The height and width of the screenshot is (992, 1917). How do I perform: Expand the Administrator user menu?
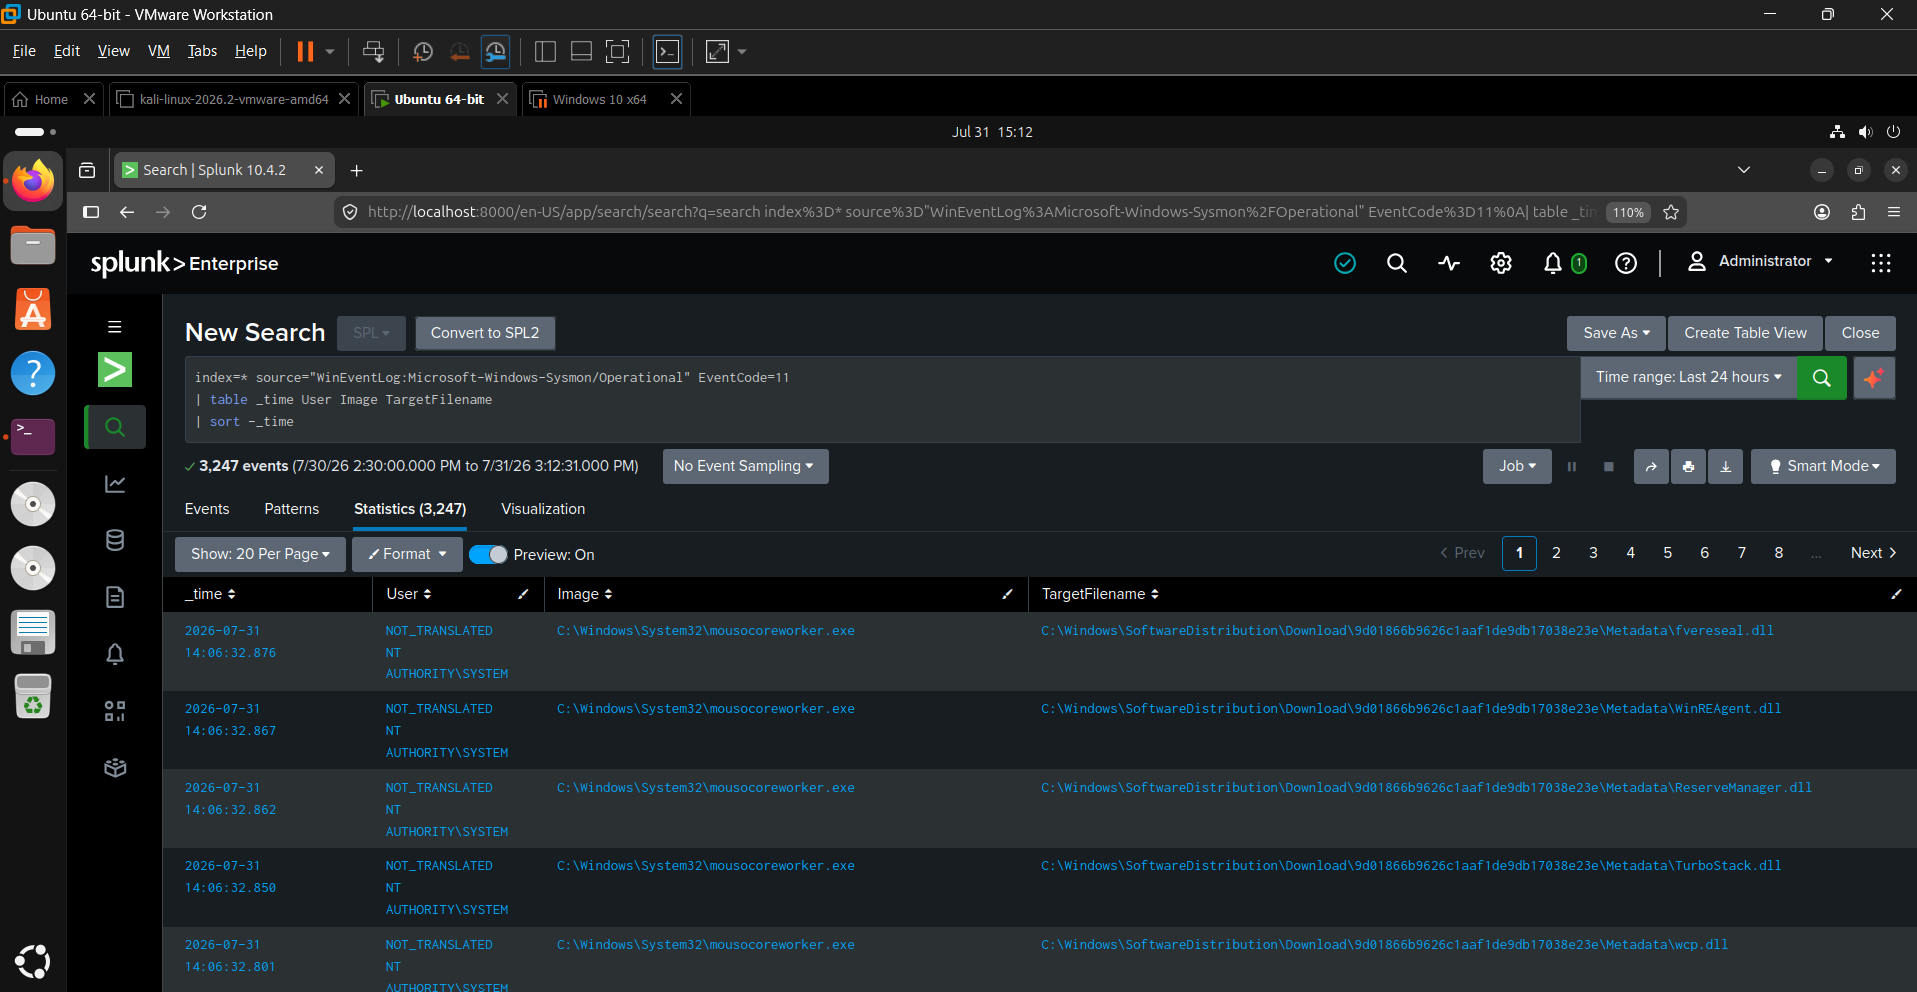(x=1761, y=262)
